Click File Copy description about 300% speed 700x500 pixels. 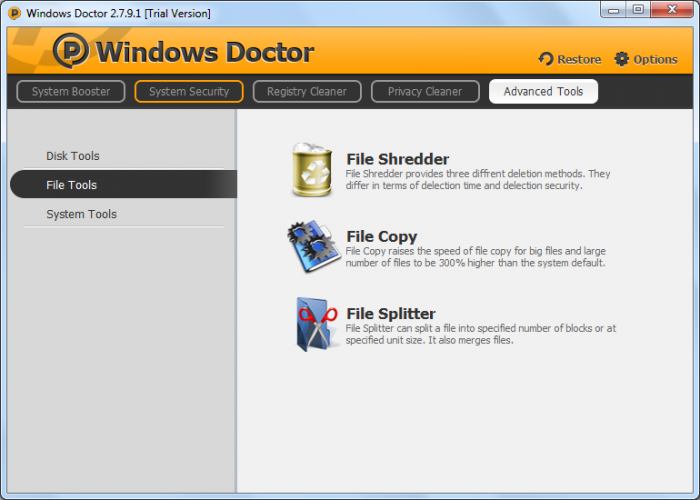475,257
